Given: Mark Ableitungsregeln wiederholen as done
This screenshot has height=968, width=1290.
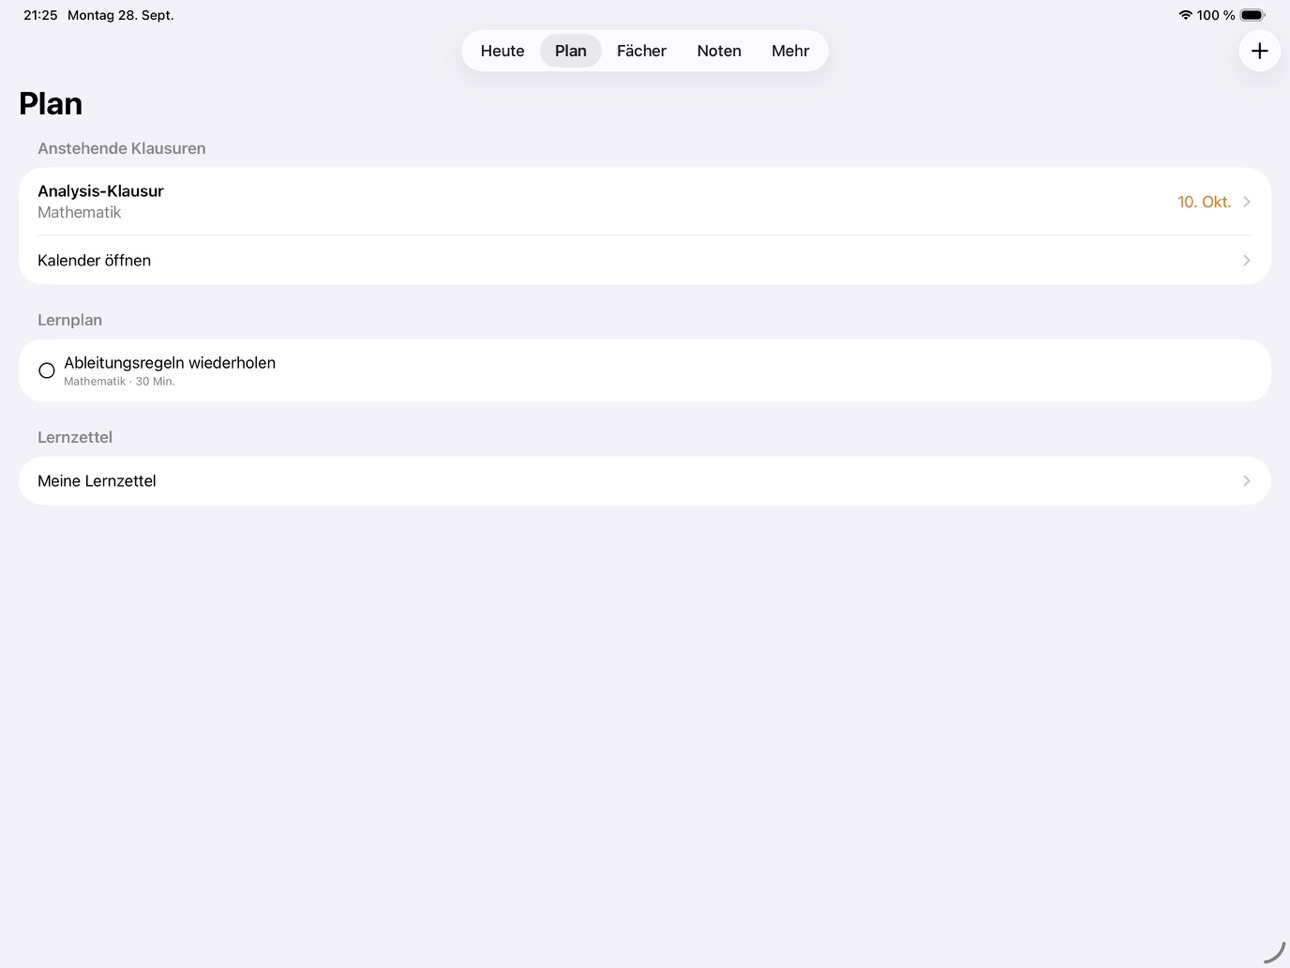Looking at the screenshot, I should (46, 371).
